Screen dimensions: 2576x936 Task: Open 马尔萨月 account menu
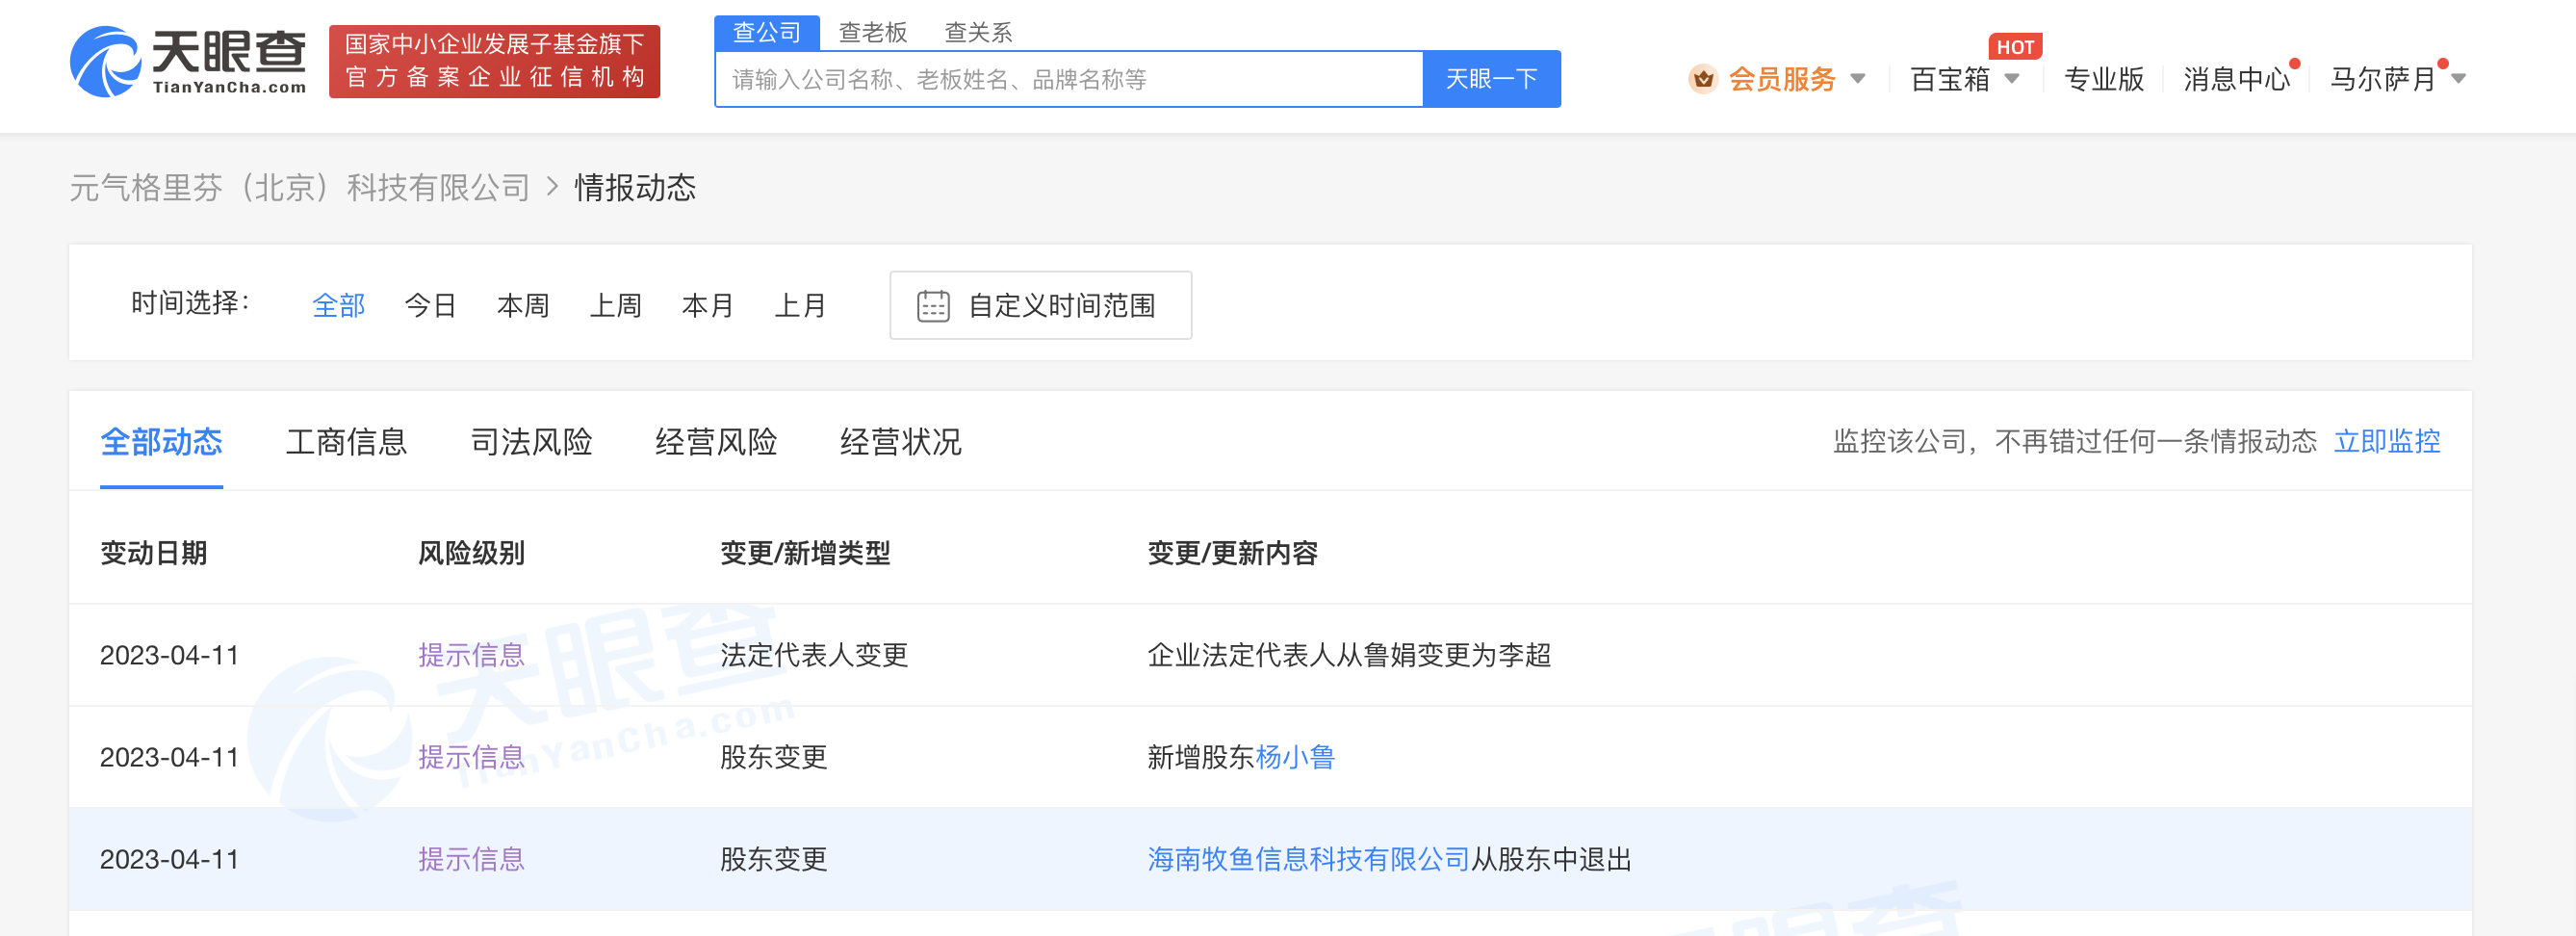pyautogui.click(x=2383, y=78)
